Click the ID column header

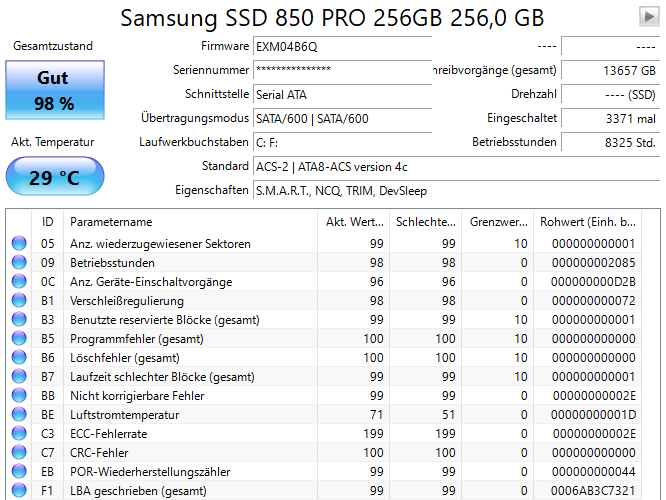pyautogui.click(x=48, y=222)
